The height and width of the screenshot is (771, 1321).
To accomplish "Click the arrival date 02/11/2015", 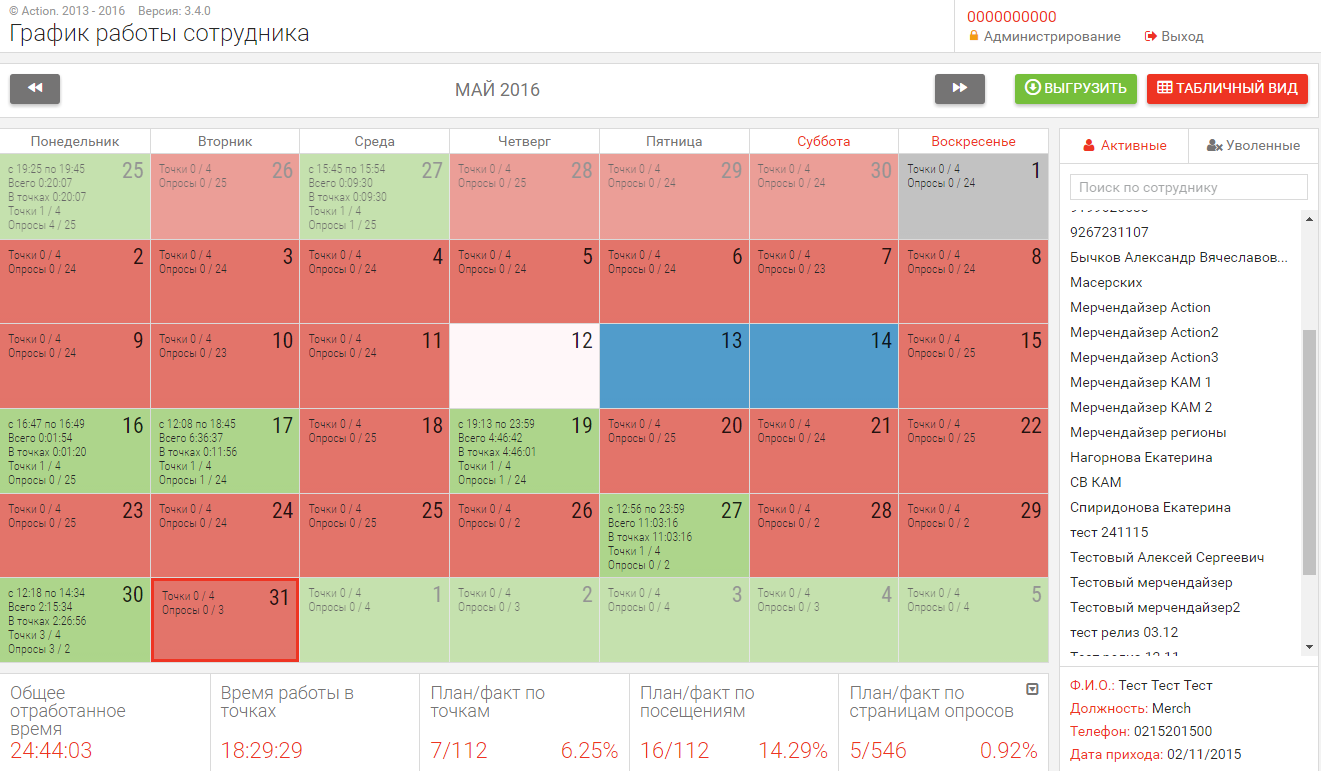I will [x=1204, y=754].
